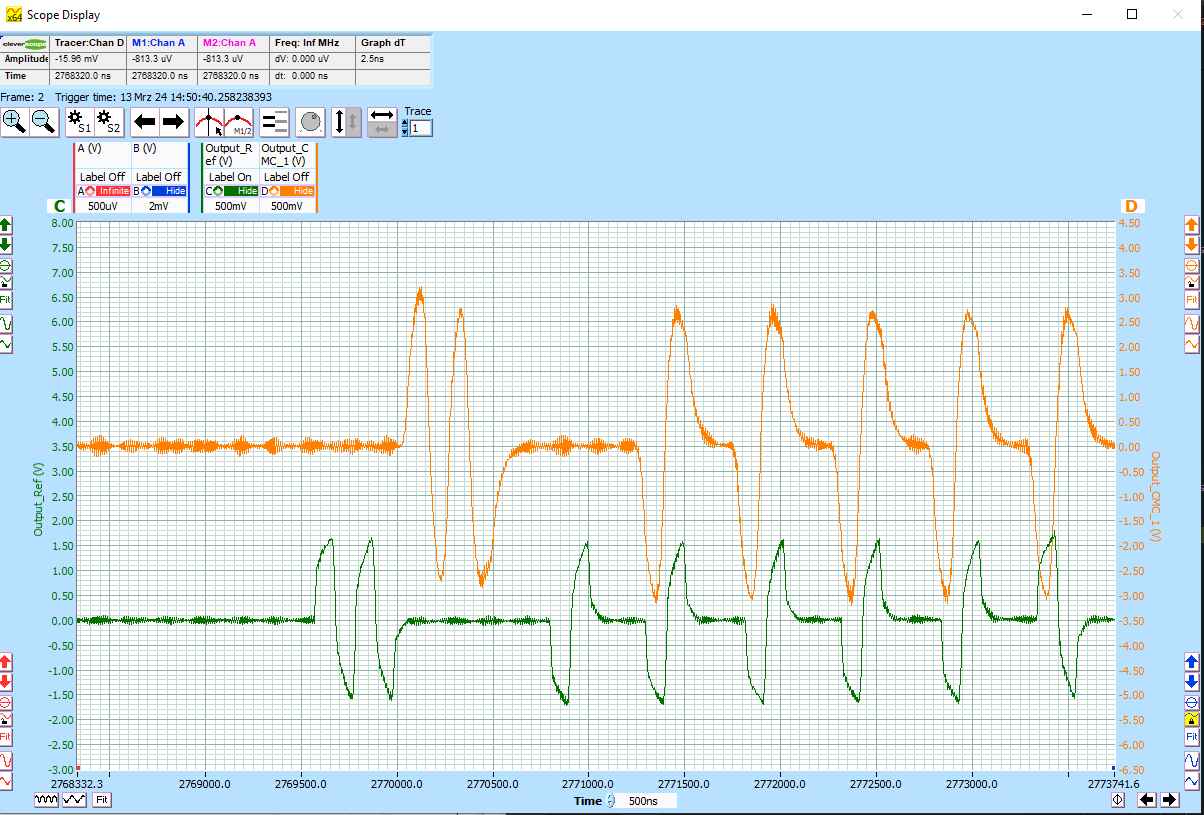Click the M1:Chan A column header

point(161,43)
